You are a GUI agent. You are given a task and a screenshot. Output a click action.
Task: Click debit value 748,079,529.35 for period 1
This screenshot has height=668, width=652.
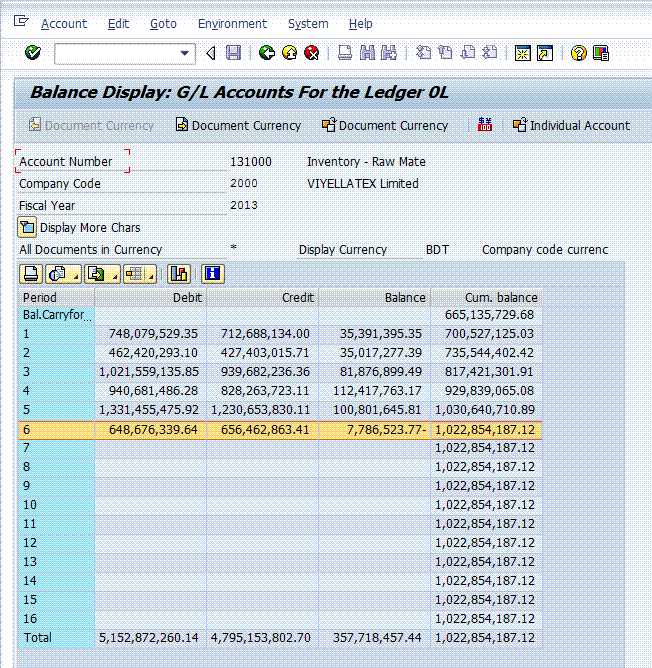[153, 334]
